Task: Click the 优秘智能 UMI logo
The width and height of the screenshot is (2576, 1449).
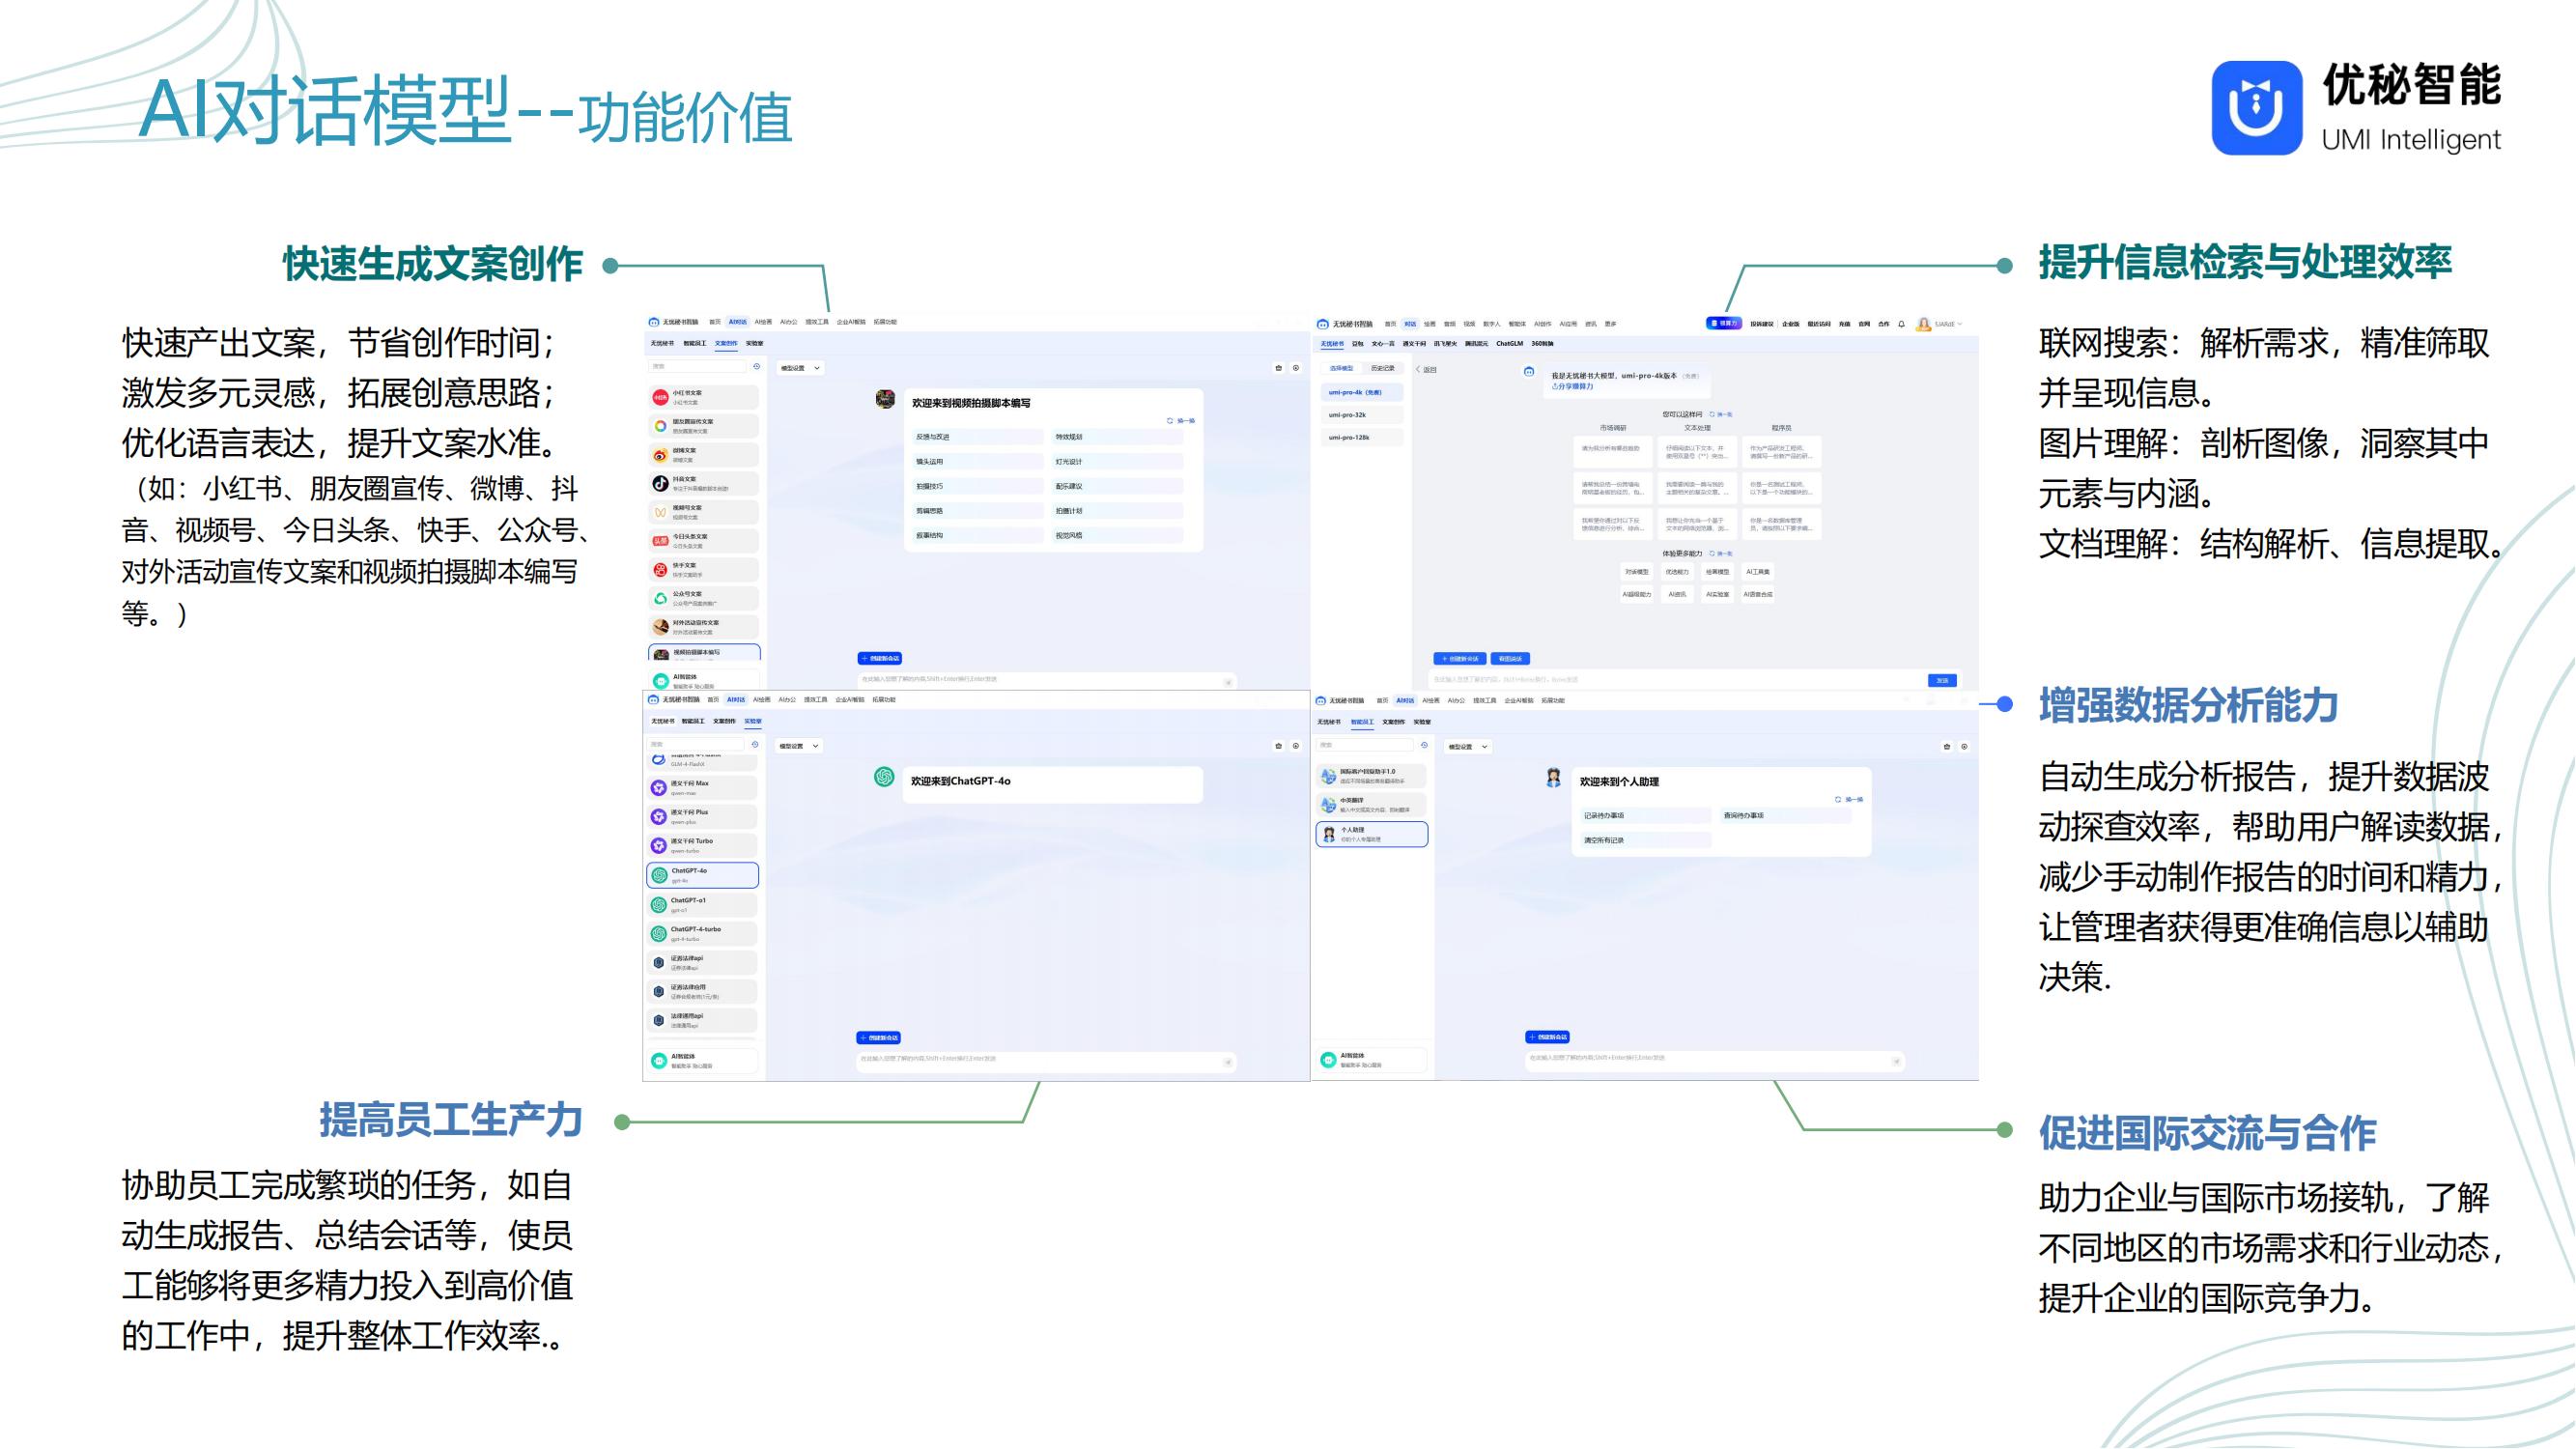Action: [x=2256, y=108]
